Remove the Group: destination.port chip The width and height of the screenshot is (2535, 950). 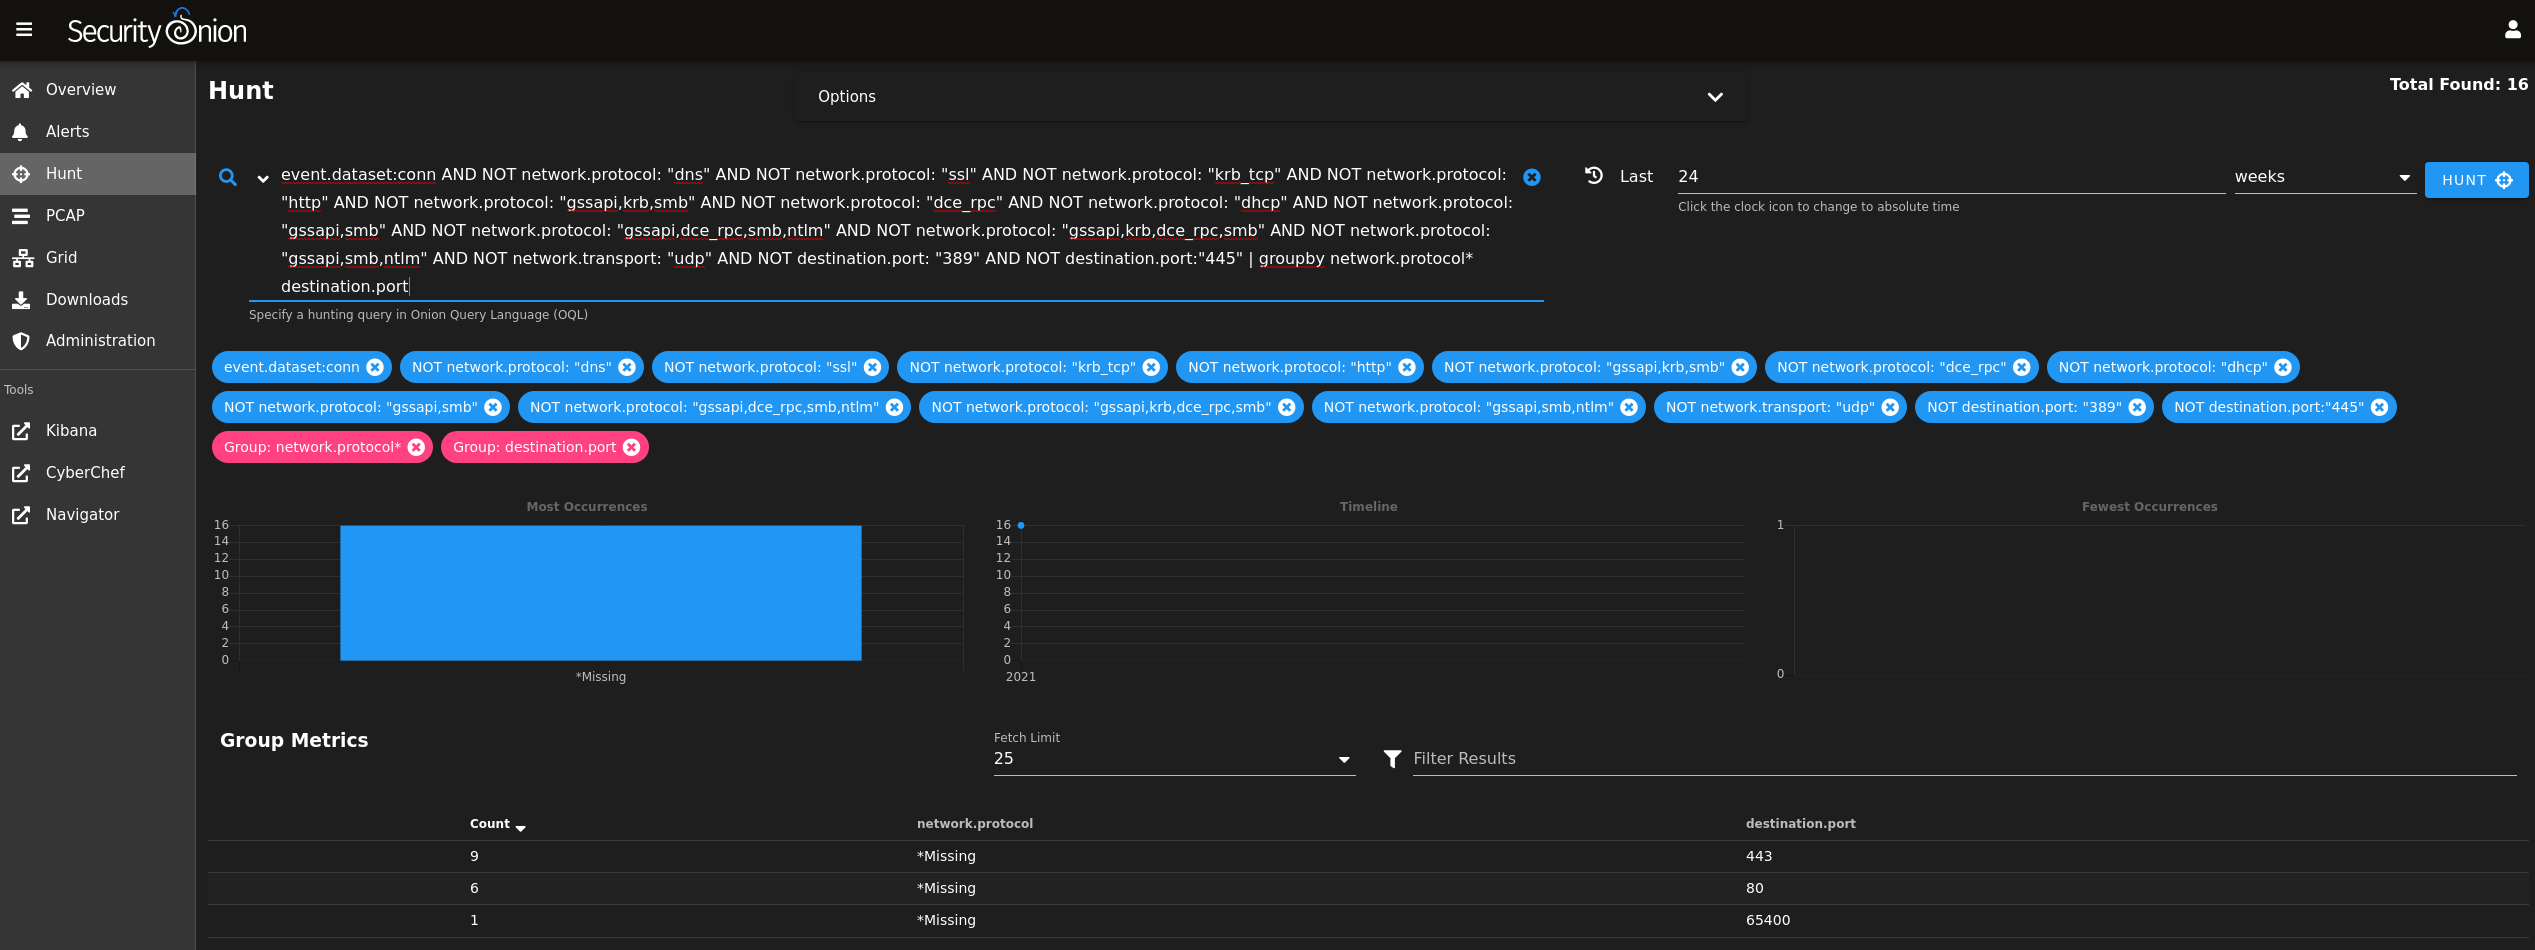(632, 447)
